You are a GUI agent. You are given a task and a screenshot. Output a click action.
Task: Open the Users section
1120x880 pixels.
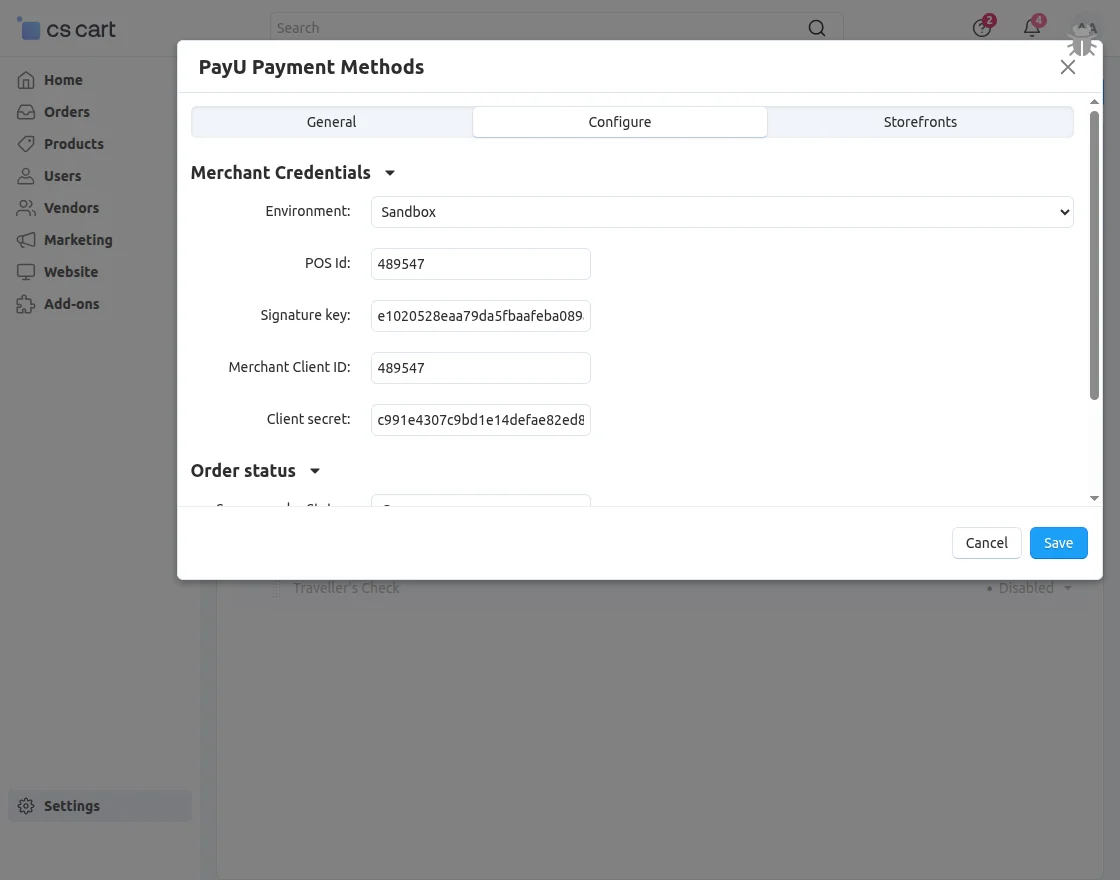[25, 175]
